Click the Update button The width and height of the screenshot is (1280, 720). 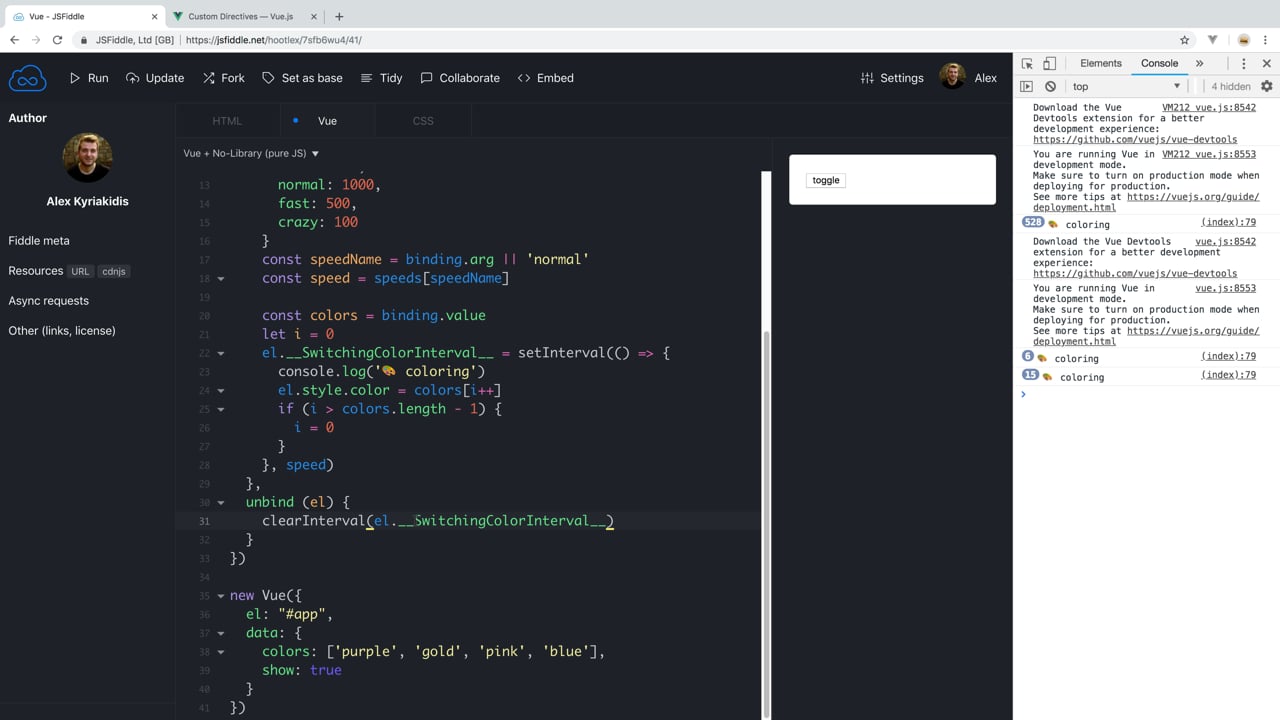coord(155,78)
